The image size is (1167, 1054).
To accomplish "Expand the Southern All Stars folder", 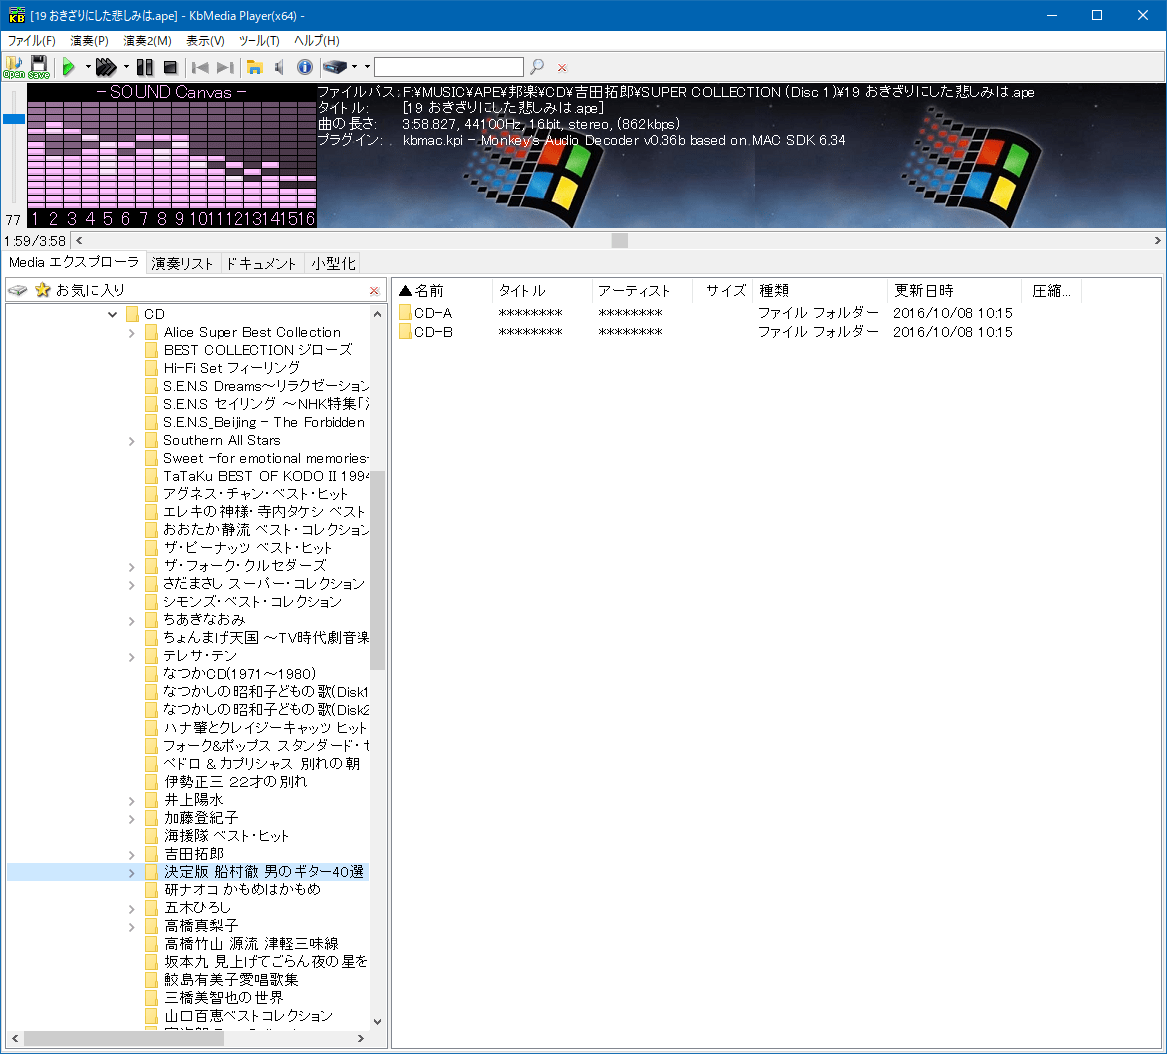I will (x=132, y=440).
